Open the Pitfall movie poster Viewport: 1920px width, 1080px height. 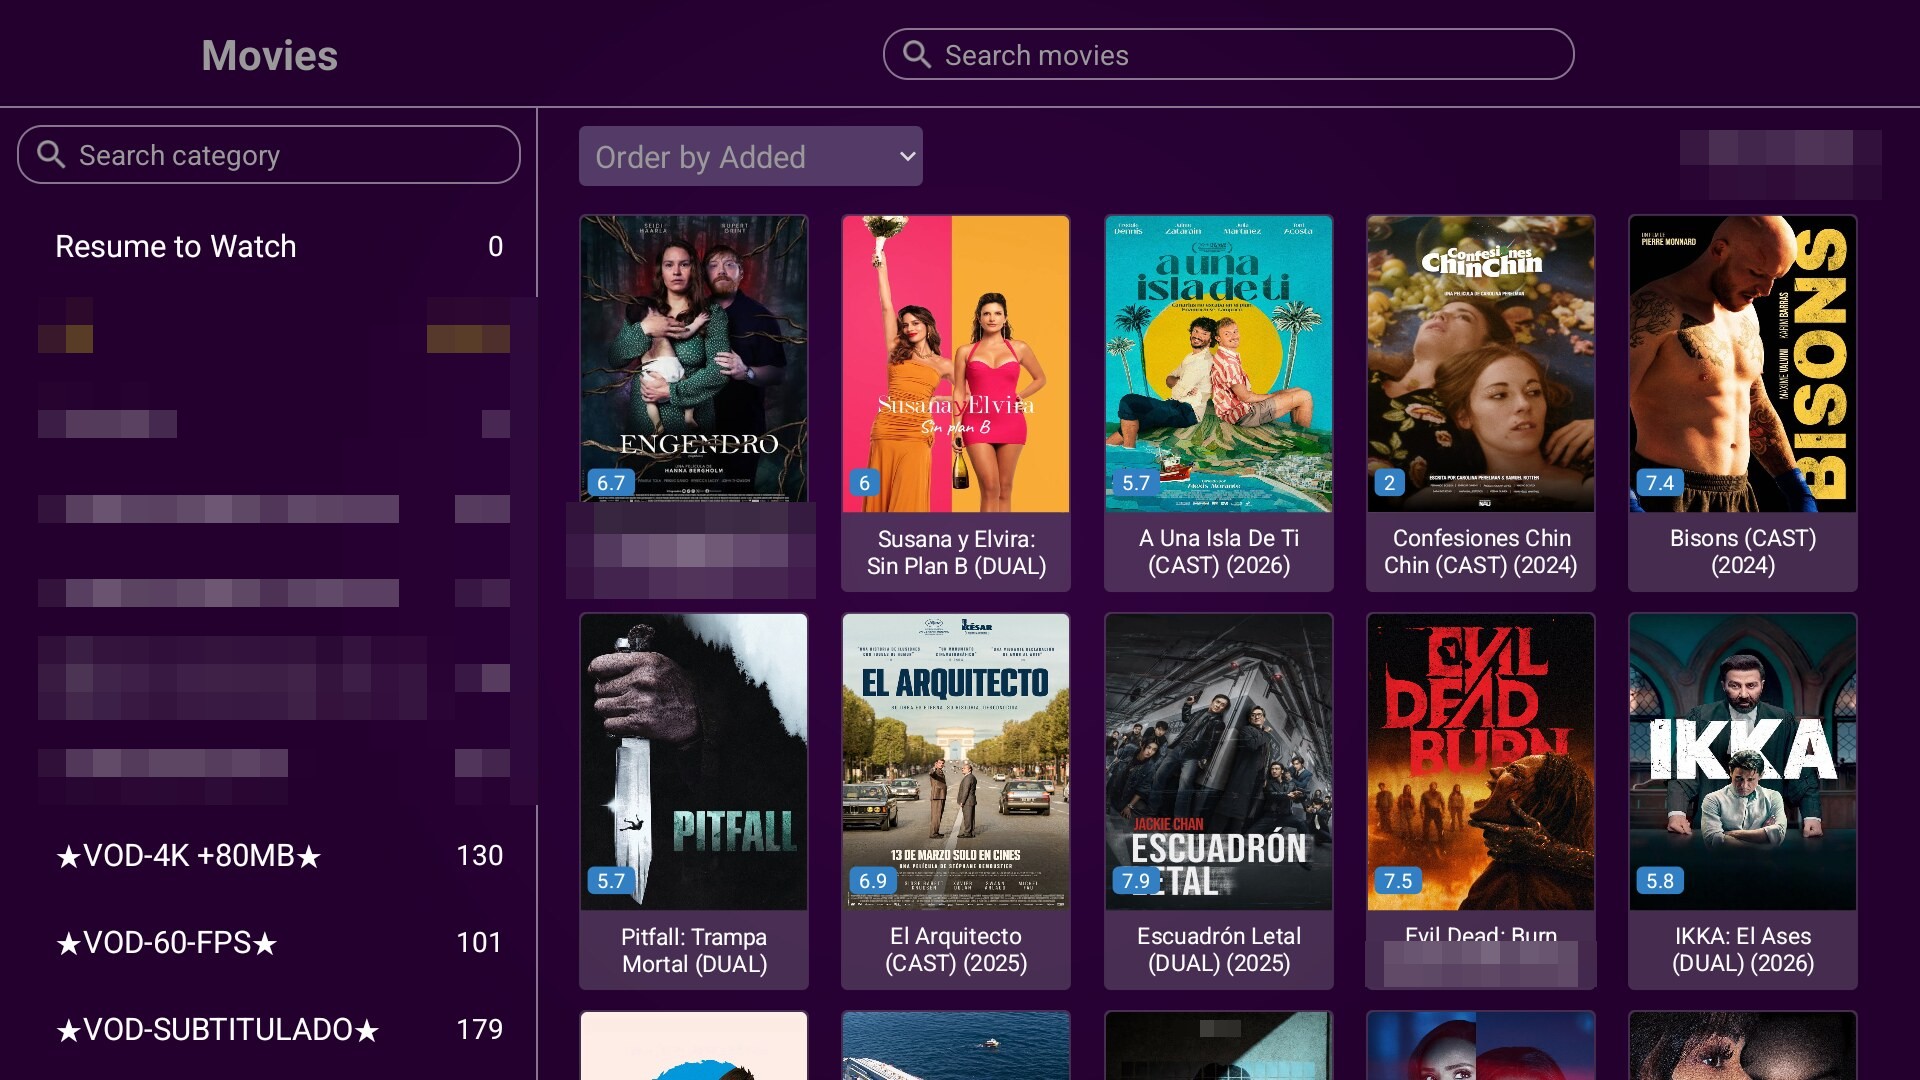coord(694,762)
